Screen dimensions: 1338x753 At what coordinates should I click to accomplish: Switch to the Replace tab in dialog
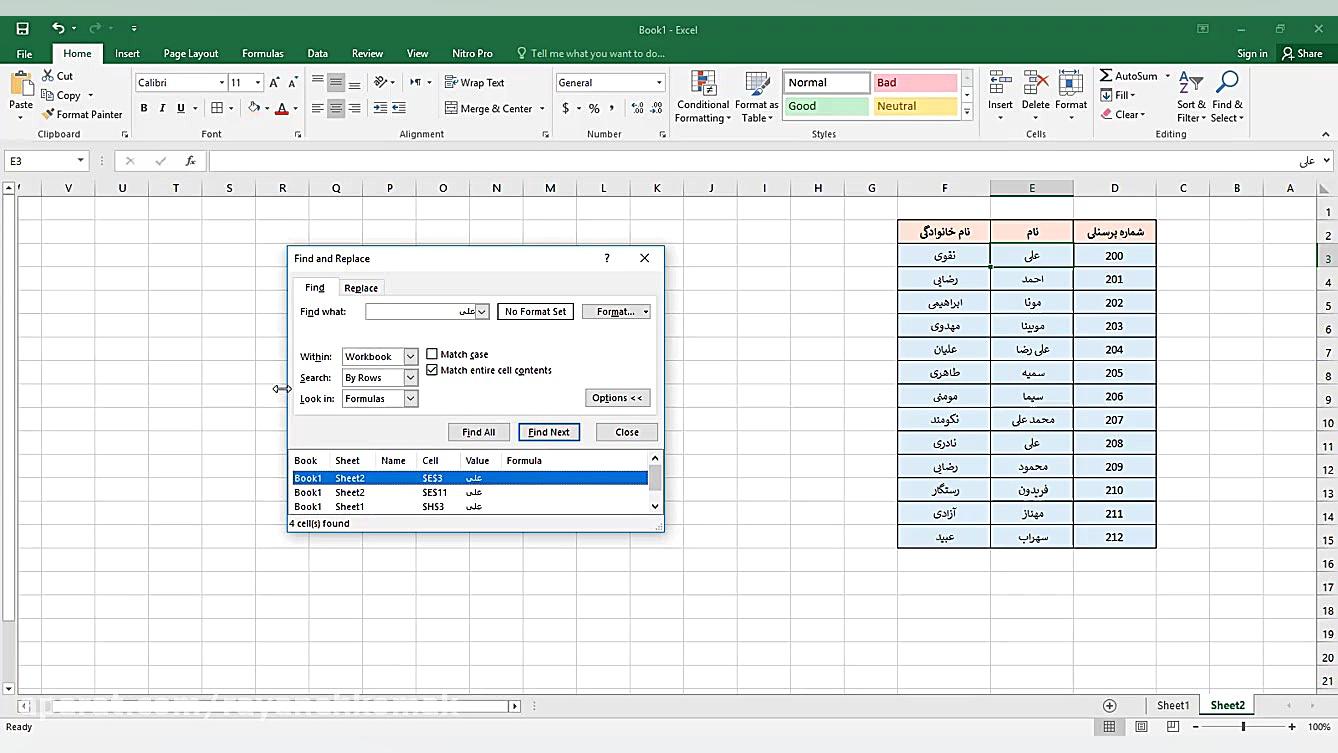tap(361, 288)
